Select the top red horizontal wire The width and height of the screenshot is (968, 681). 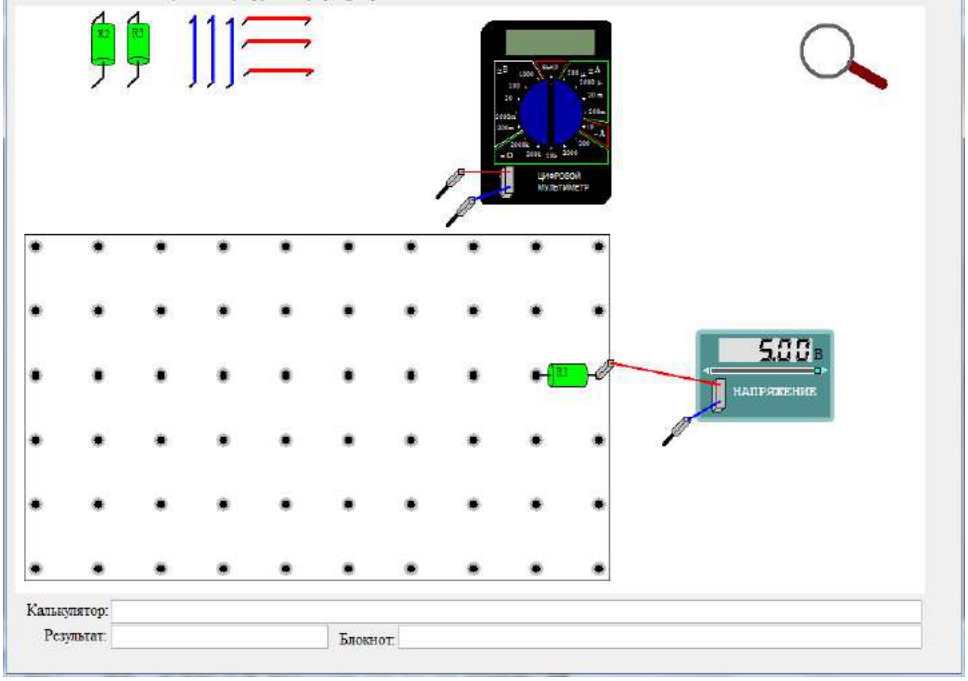click(x=277, y=20)
